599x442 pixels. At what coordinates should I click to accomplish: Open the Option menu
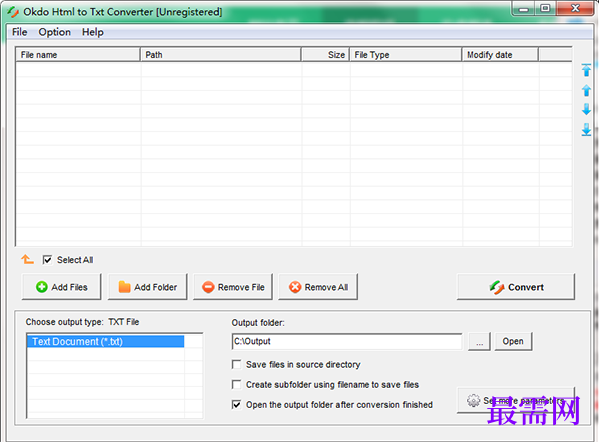[55, 32]
